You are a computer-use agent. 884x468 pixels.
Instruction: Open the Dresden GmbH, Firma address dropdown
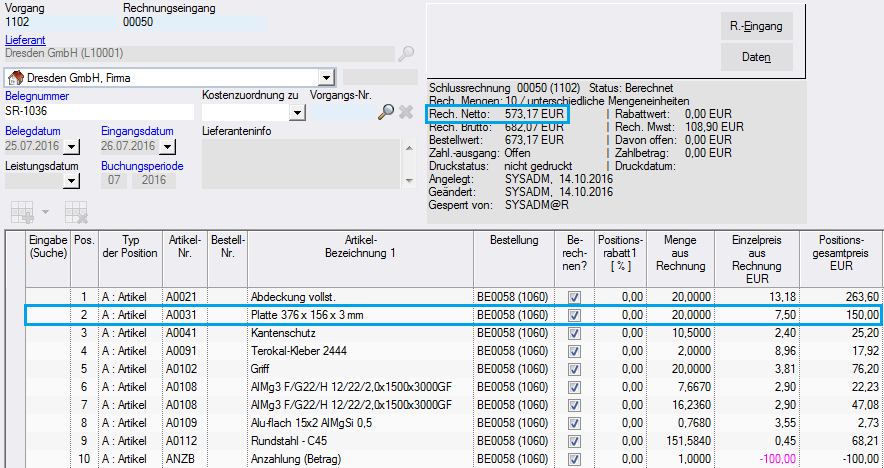[326, 77]
